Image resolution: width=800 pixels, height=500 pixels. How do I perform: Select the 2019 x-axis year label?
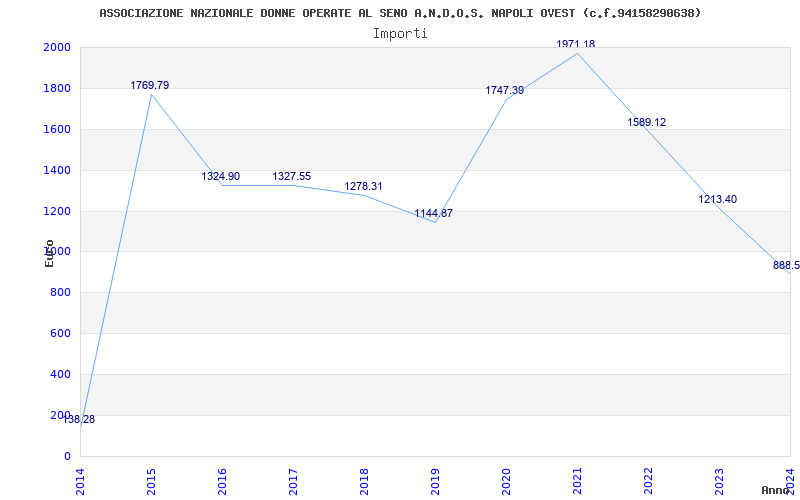(435, 482)
